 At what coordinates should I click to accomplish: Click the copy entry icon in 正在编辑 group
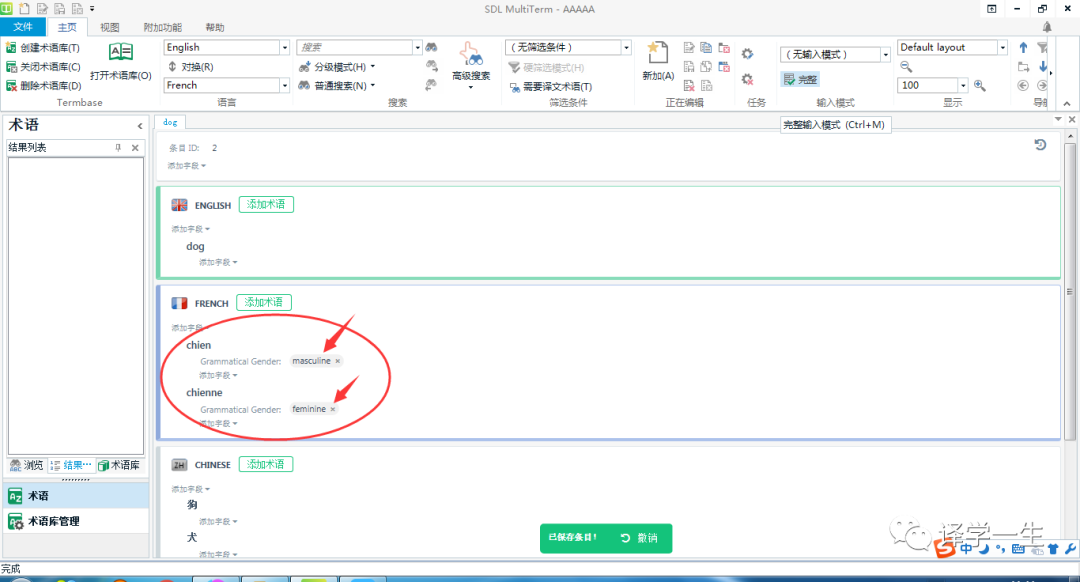706,48
